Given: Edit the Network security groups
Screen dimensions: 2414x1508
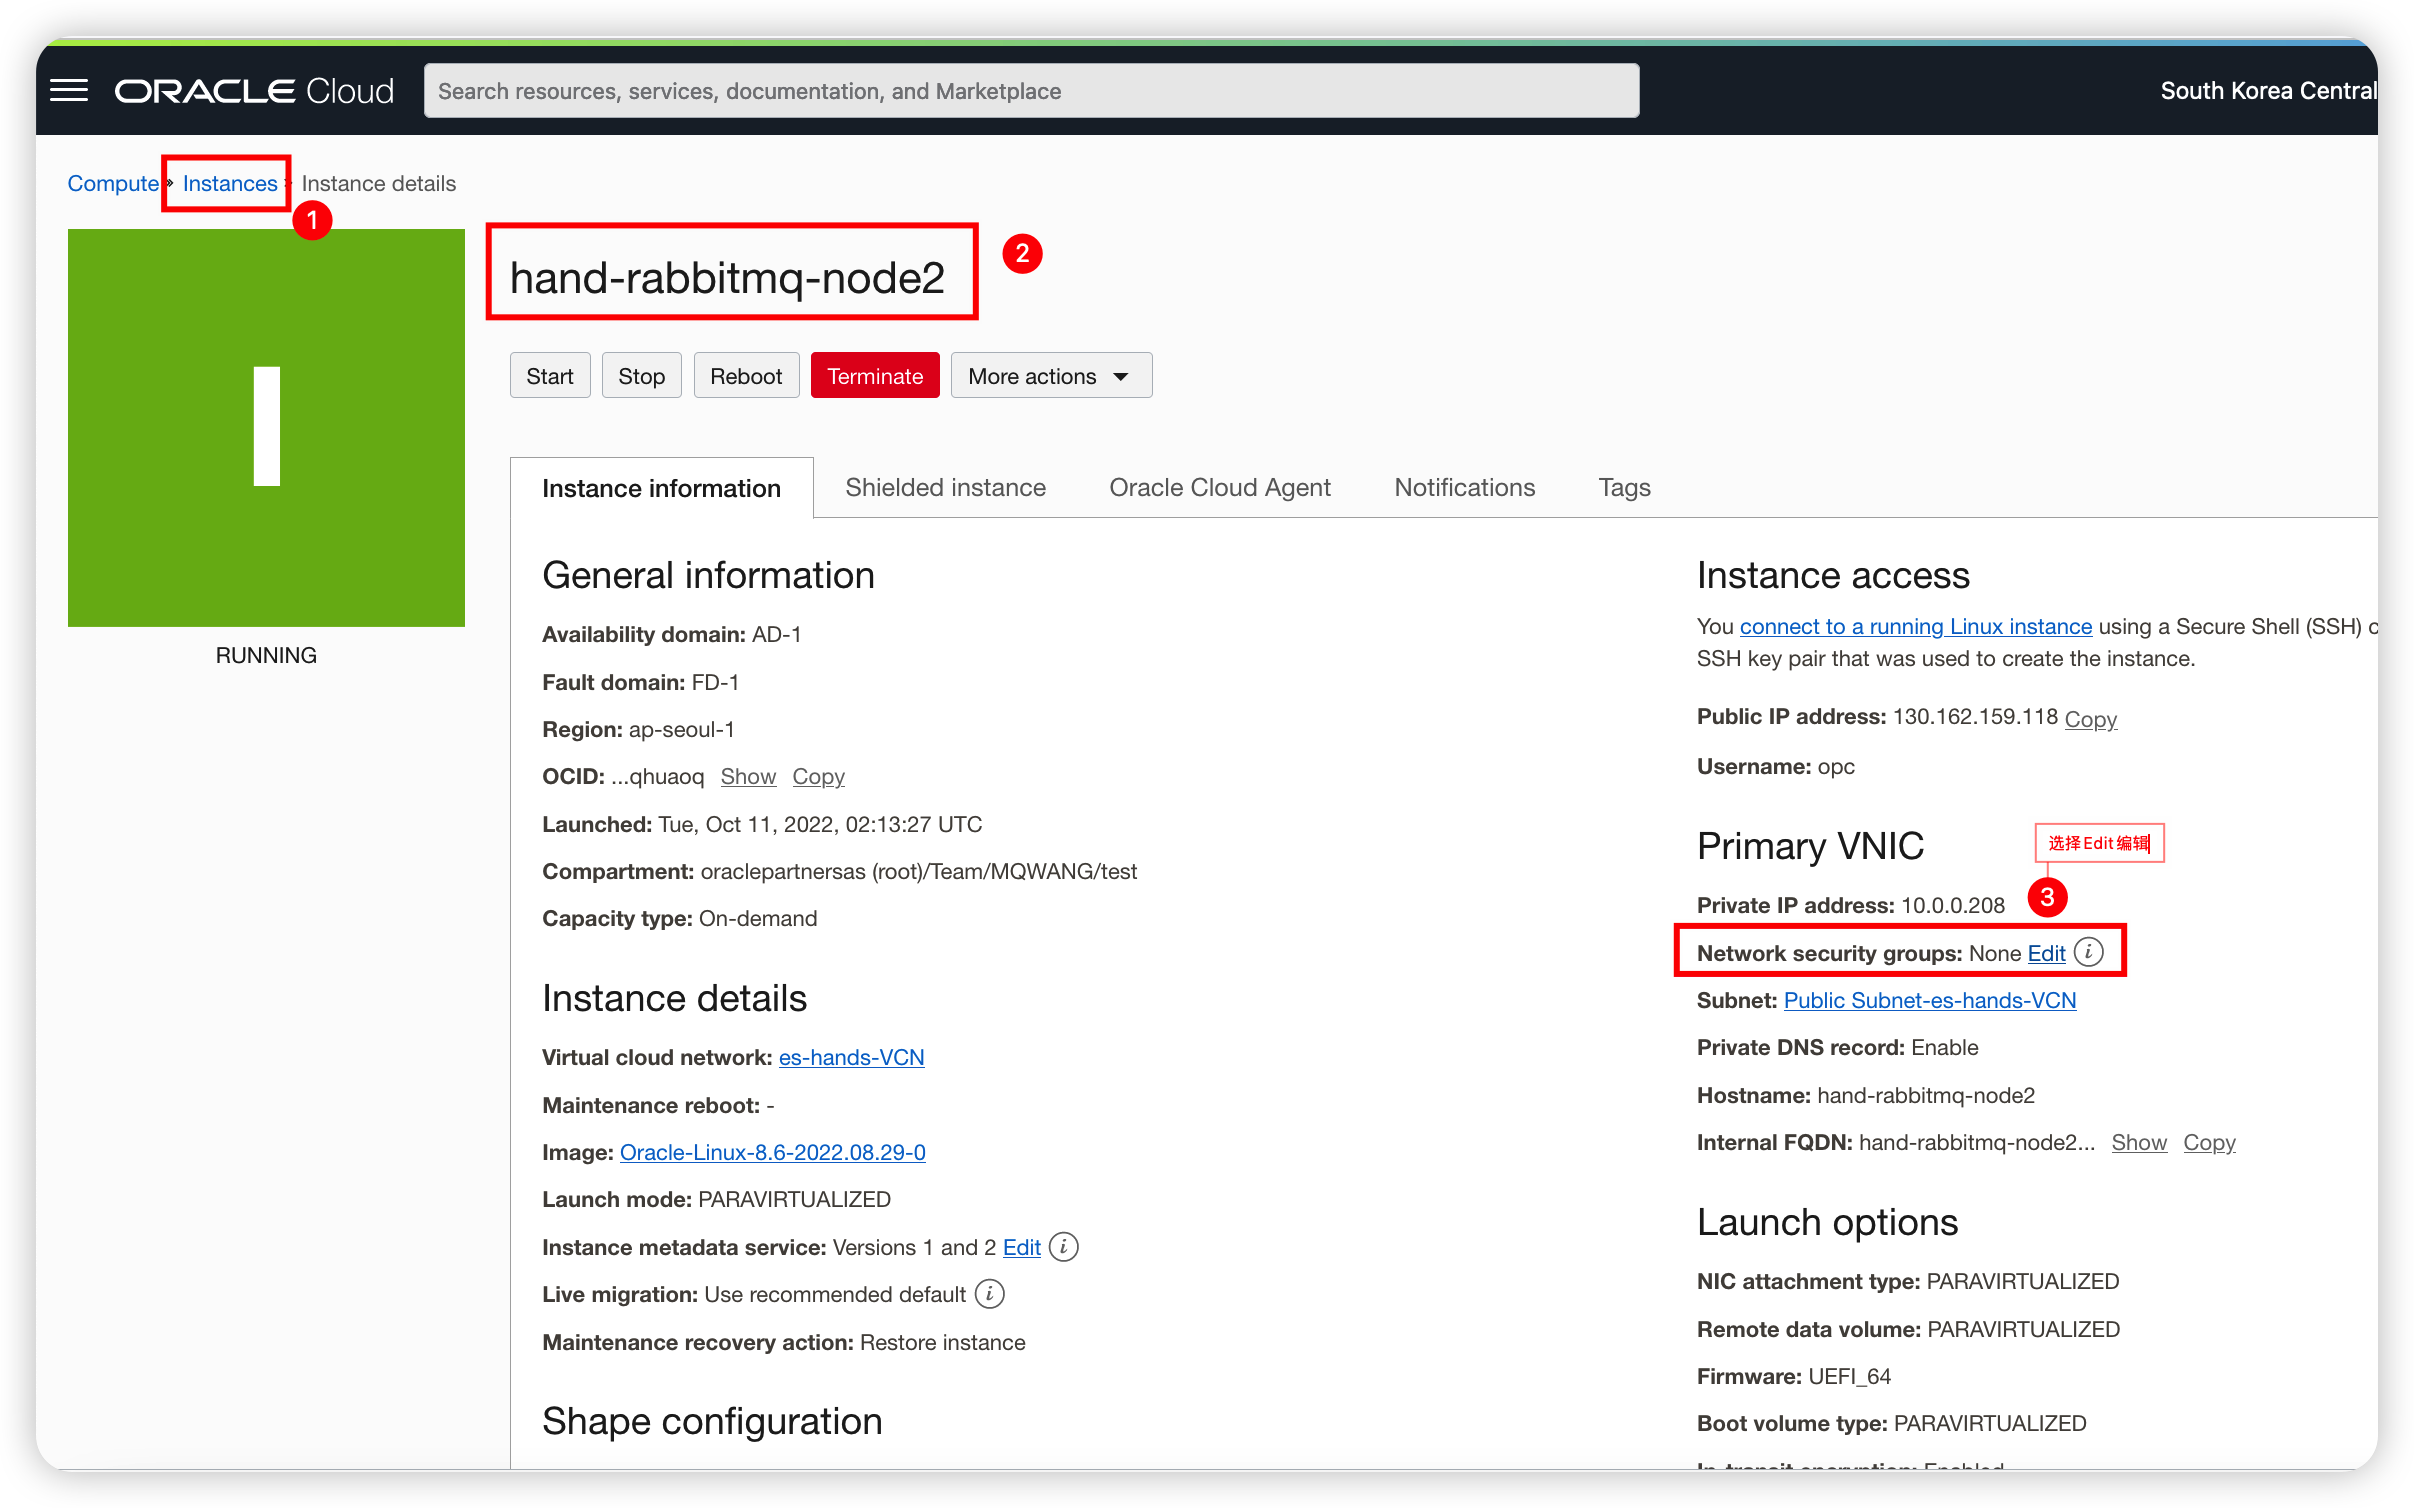Looking at the screenshot, I should 2046,953.
